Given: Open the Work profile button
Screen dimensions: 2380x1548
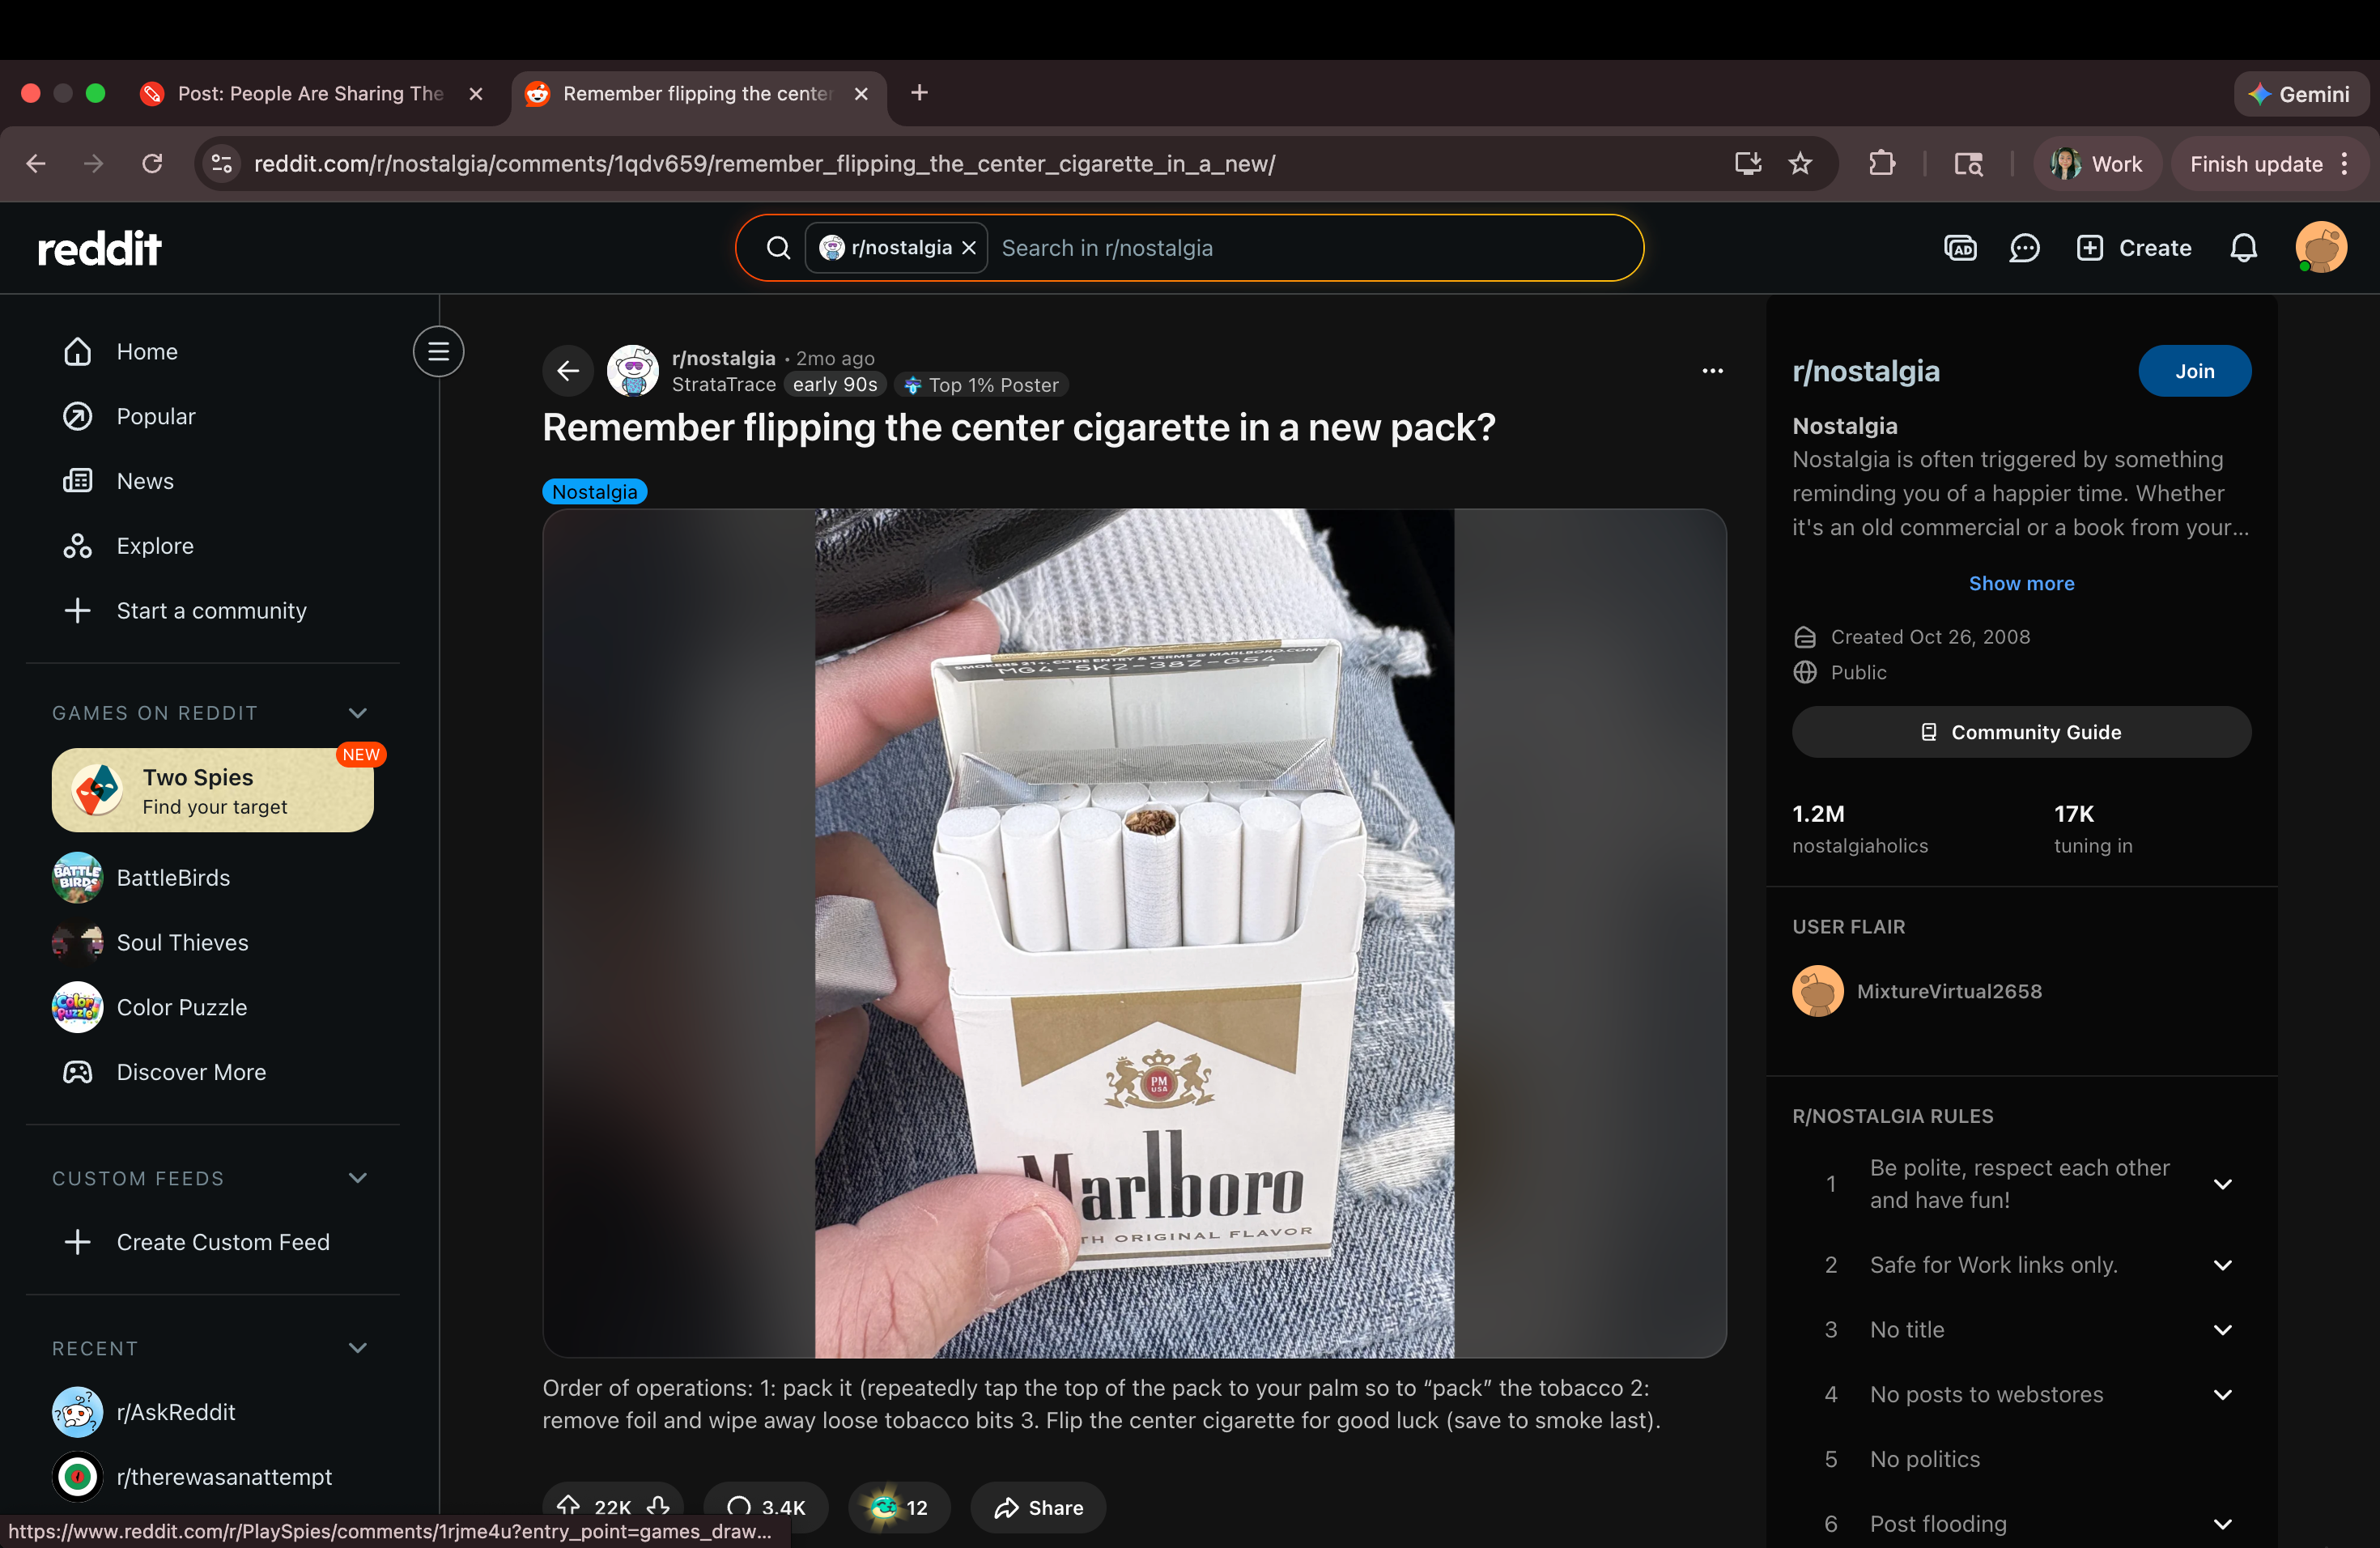Looking at the screenshot, I should click(x=2097, y=164).
